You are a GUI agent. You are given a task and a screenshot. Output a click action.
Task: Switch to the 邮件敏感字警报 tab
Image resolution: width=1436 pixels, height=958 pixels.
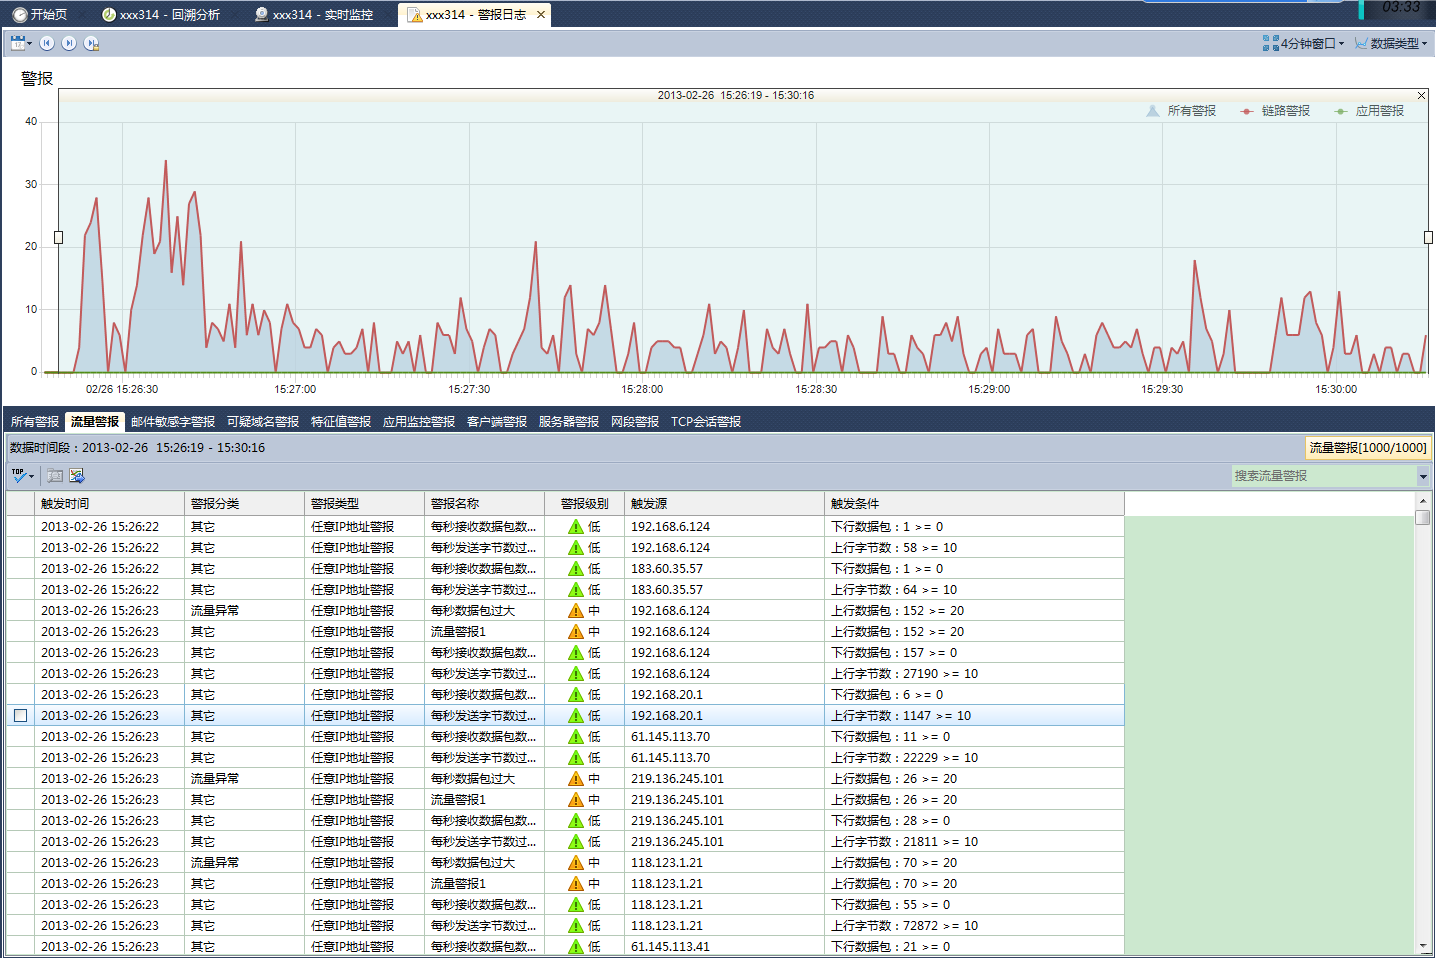[x=173, y=422]
